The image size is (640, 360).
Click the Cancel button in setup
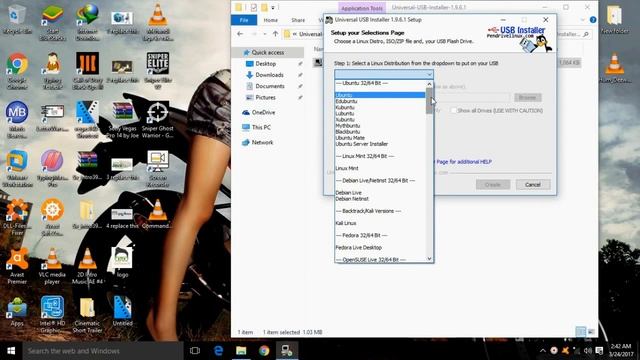(x=533, y=185)
